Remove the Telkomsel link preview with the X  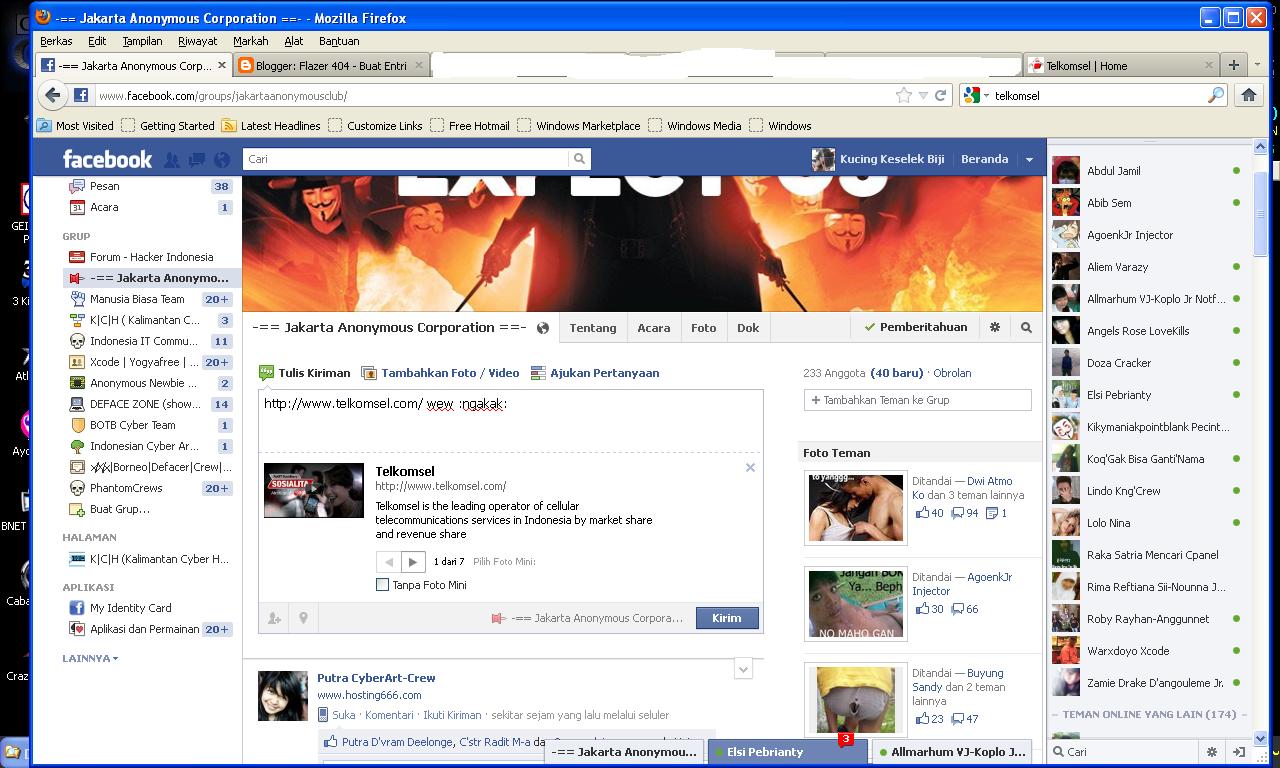pos(750,467)
